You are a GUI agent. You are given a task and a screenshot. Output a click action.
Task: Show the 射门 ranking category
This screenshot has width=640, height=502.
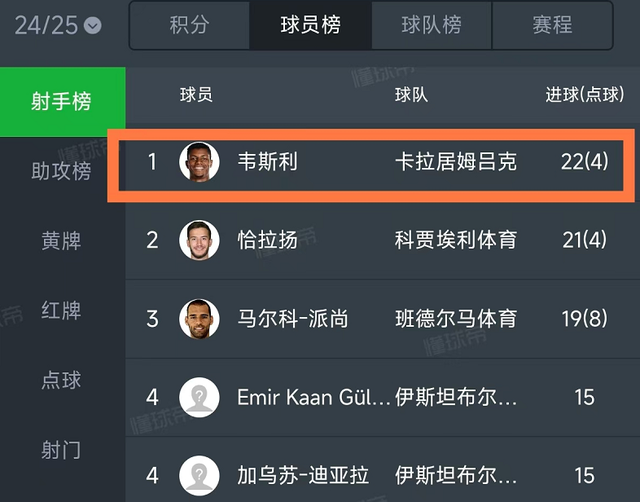click(x=61, y=450)
